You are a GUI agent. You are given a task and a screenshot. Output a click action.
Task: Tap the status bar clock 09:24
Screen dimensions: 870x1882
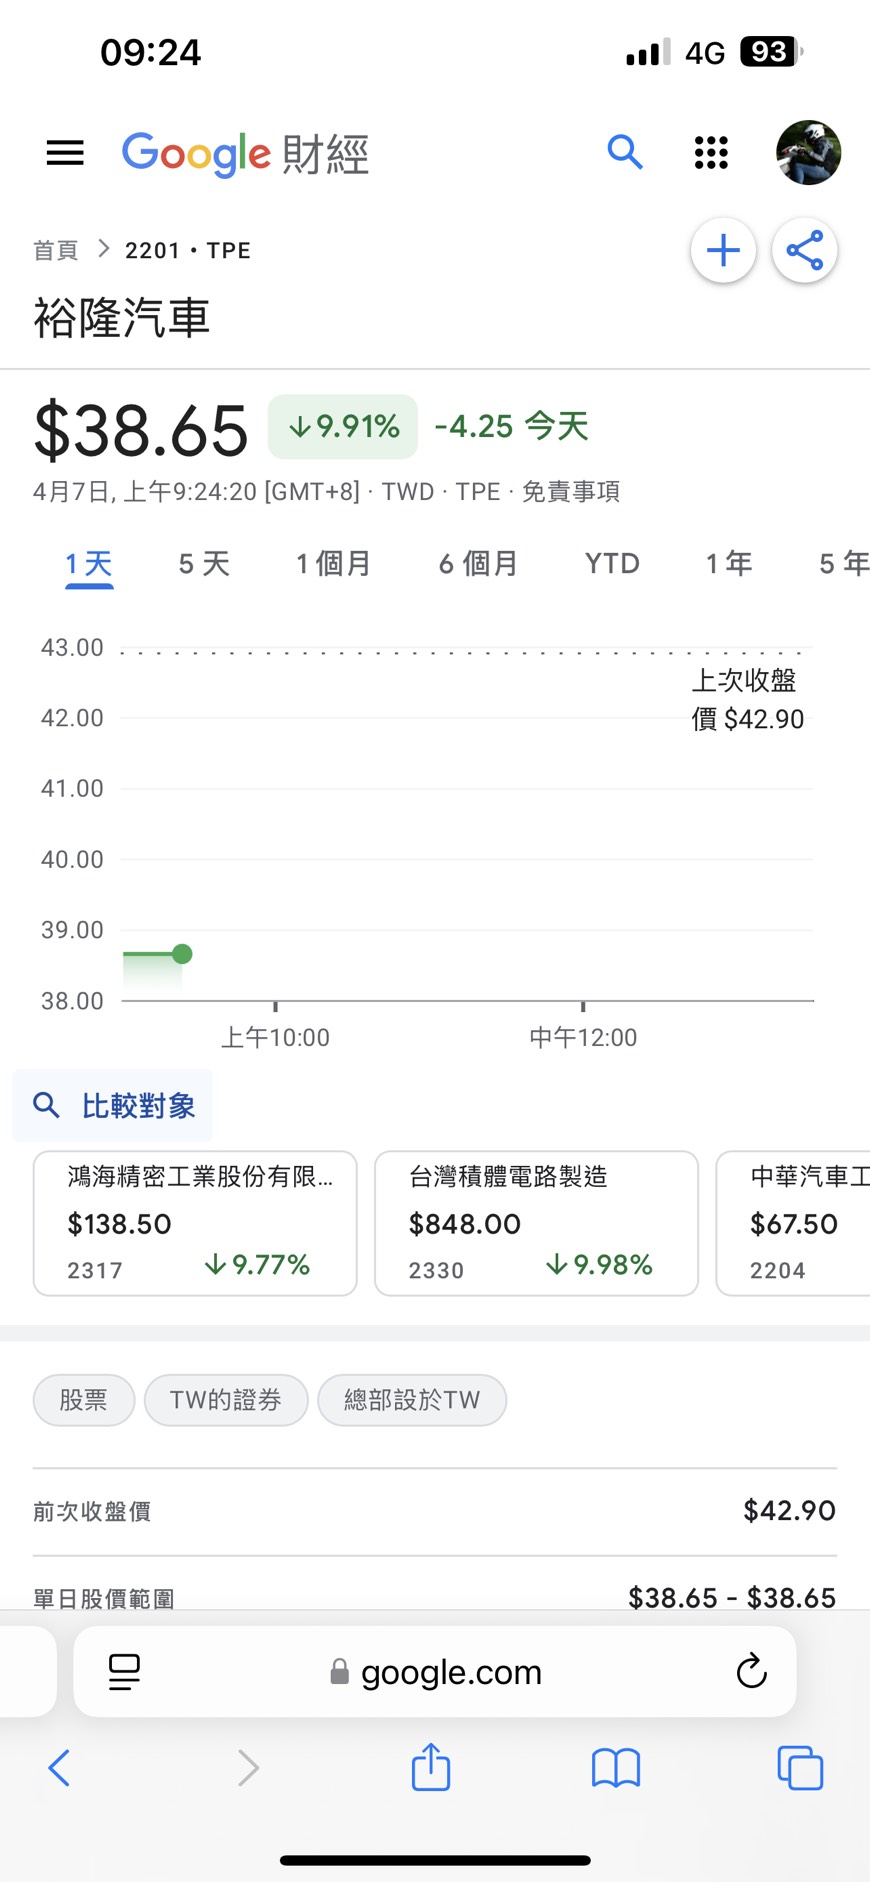[151, 52]
